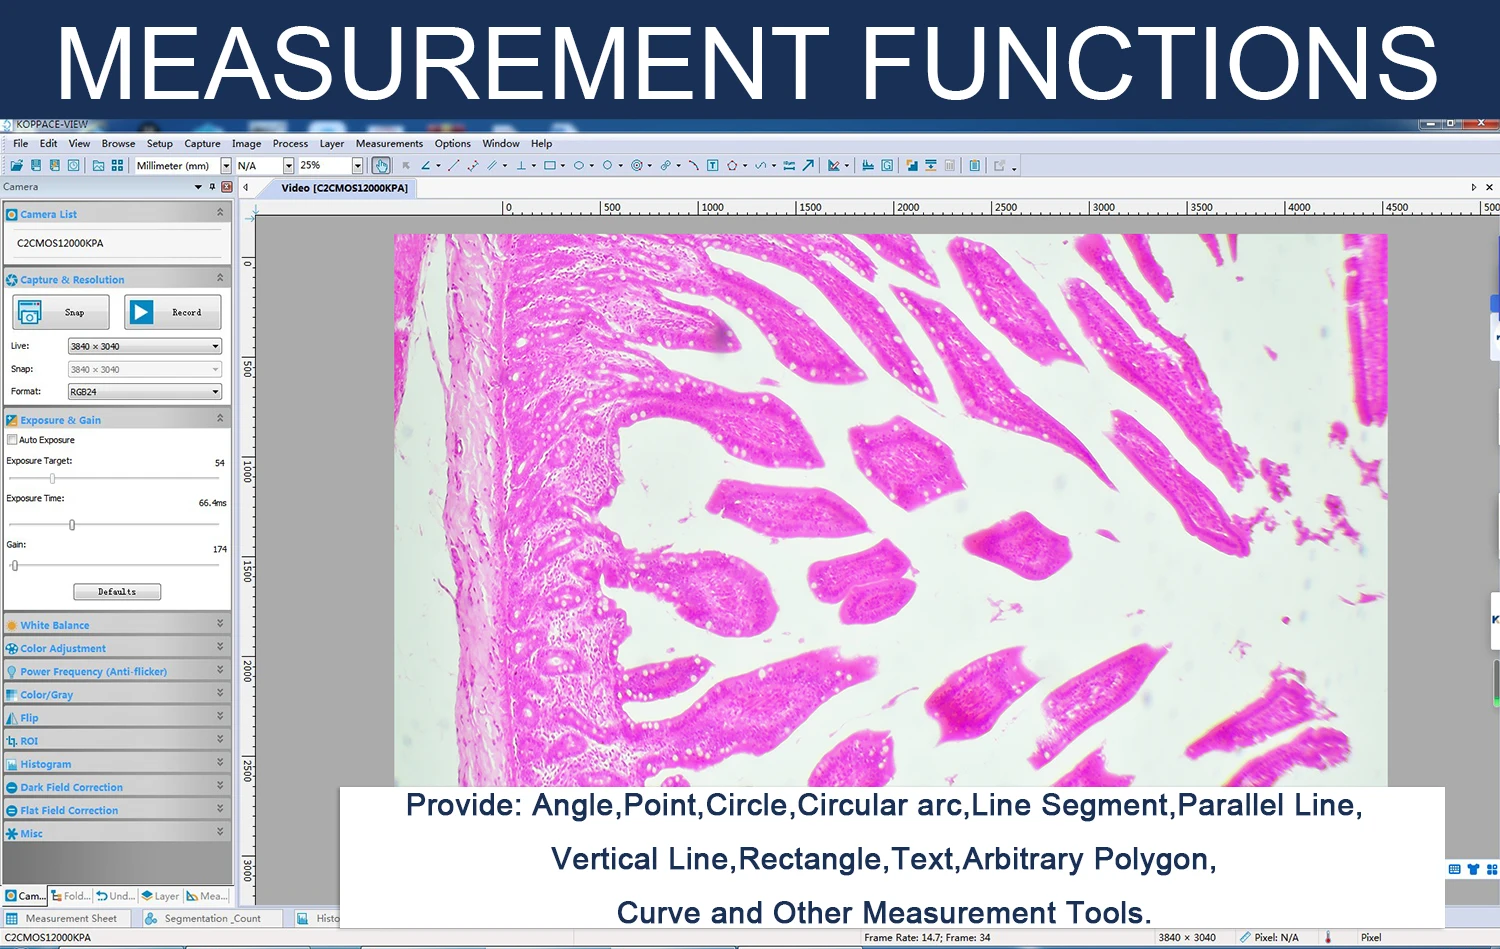Select the concentric circles Annulus tool
Screen dimensions: 1500x949
click(637, 166)
